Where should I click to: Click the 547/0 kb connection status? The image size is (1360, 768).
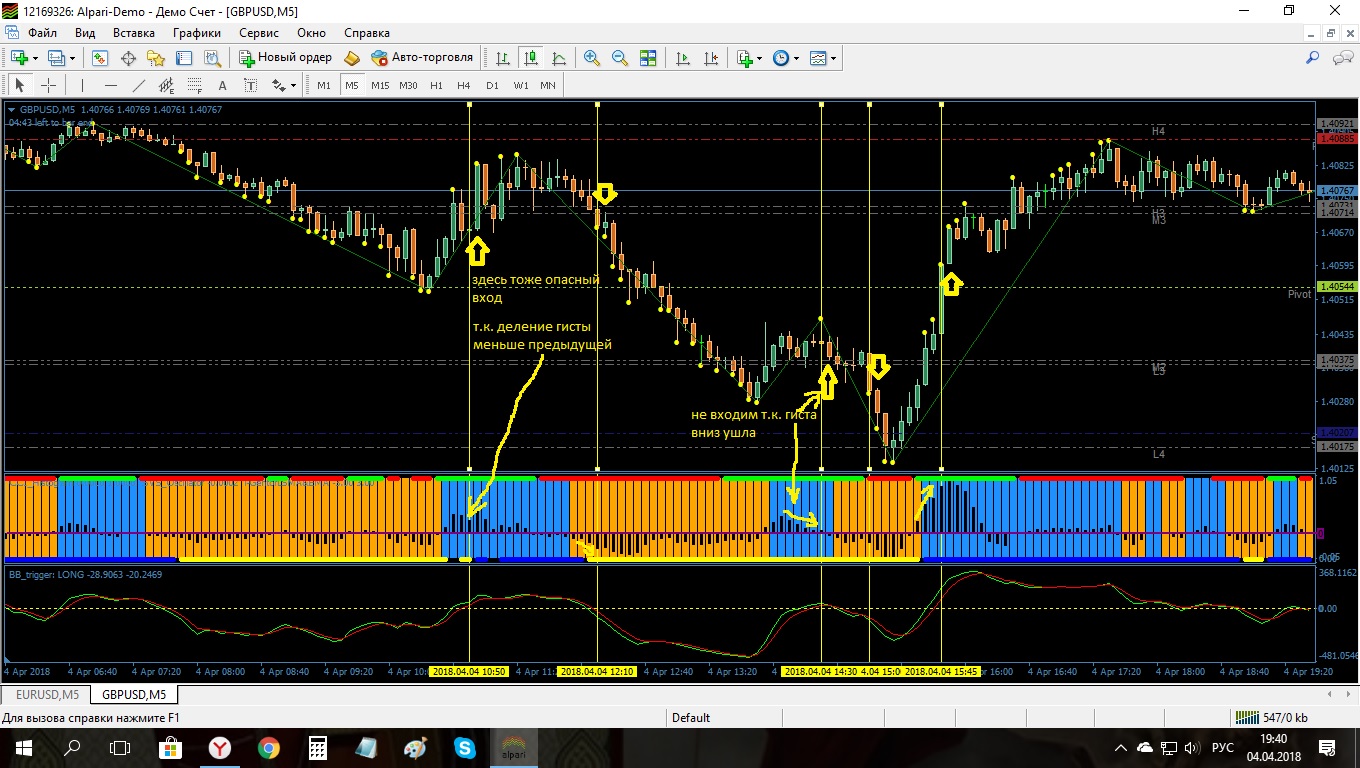pos(1273,717)
